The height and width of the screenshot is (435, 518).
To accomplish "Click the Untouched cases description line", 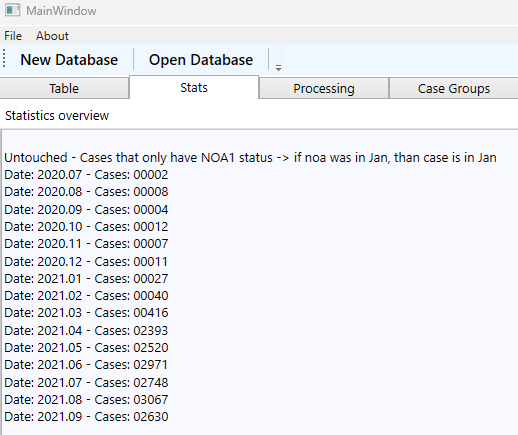I will [250, 157].
